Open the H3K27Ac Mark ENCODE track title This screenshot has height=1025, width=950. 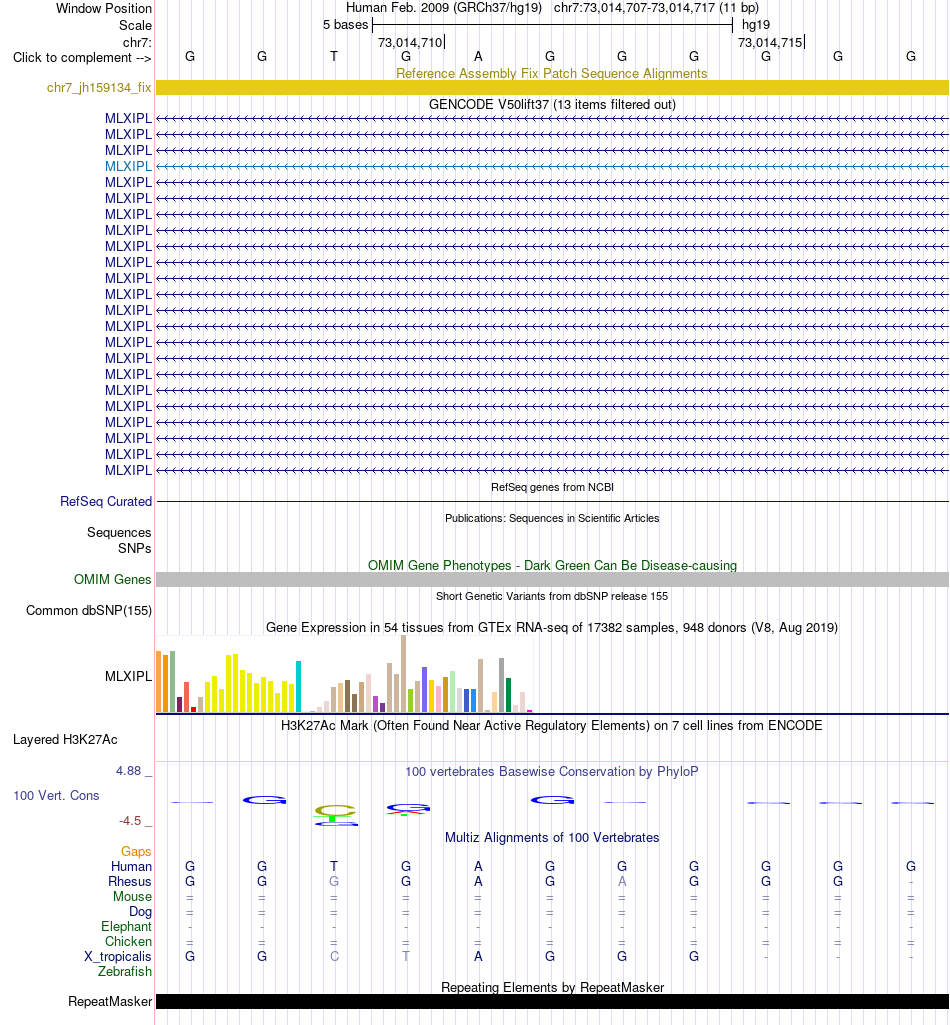pyautogui.click(x=552, y=726)
